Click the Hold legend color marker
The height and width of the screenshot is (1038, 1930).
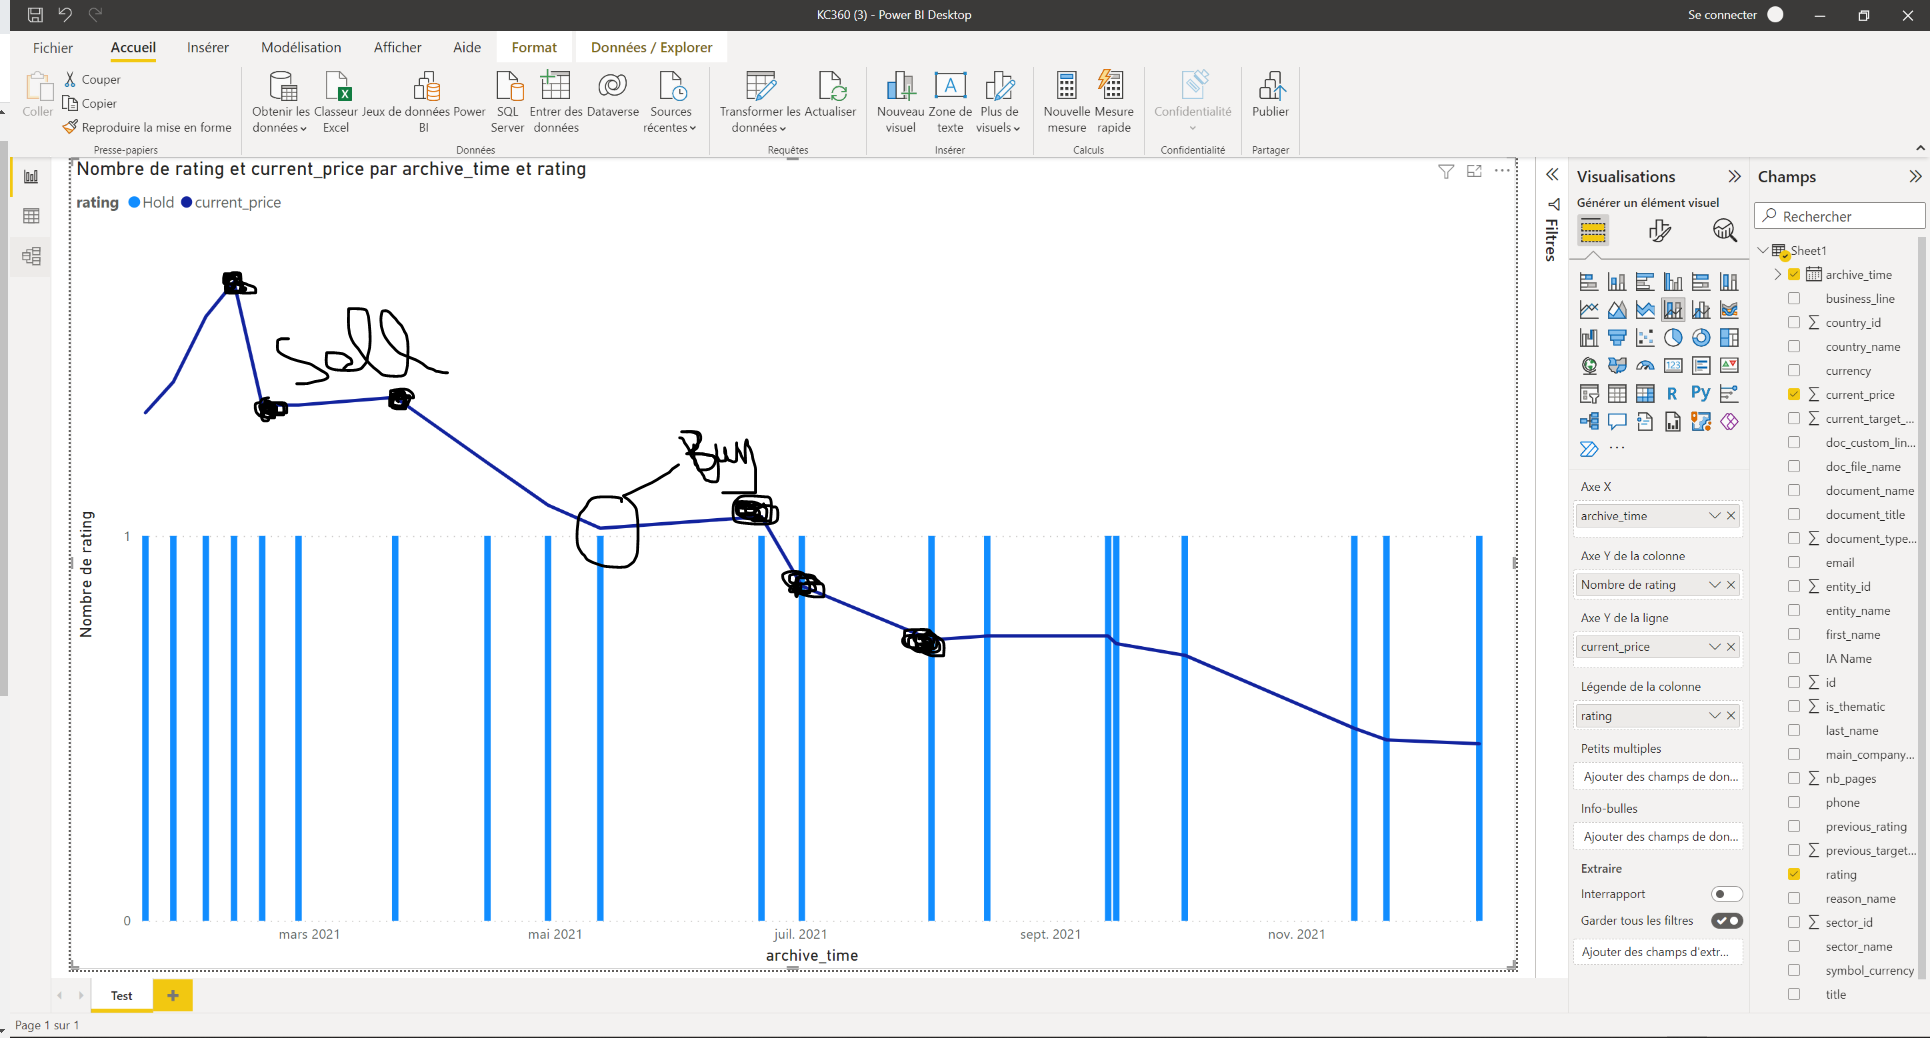coord(134,202)
